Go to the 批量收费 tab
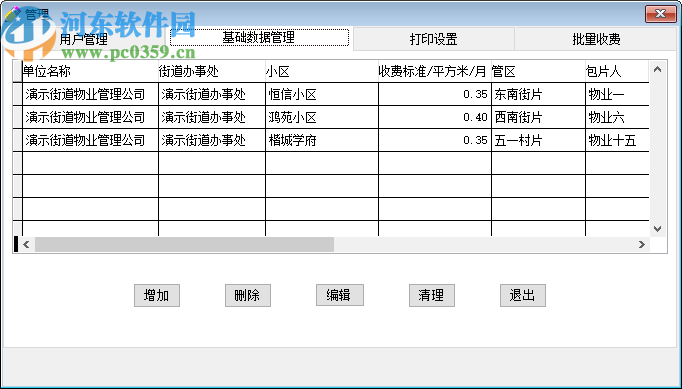The width and height of the screenshot is (682, 389). (x=596, y=39)
